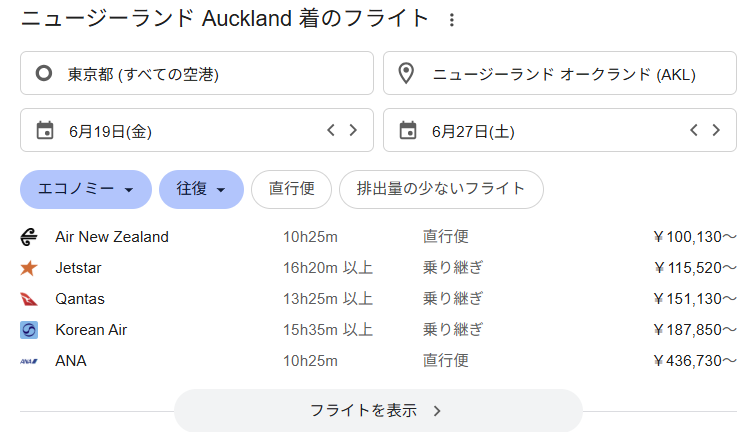This screenshot has width=750, height=432.
Task: Open the 往復 trip type dropdown
Action: click(201, 189)
